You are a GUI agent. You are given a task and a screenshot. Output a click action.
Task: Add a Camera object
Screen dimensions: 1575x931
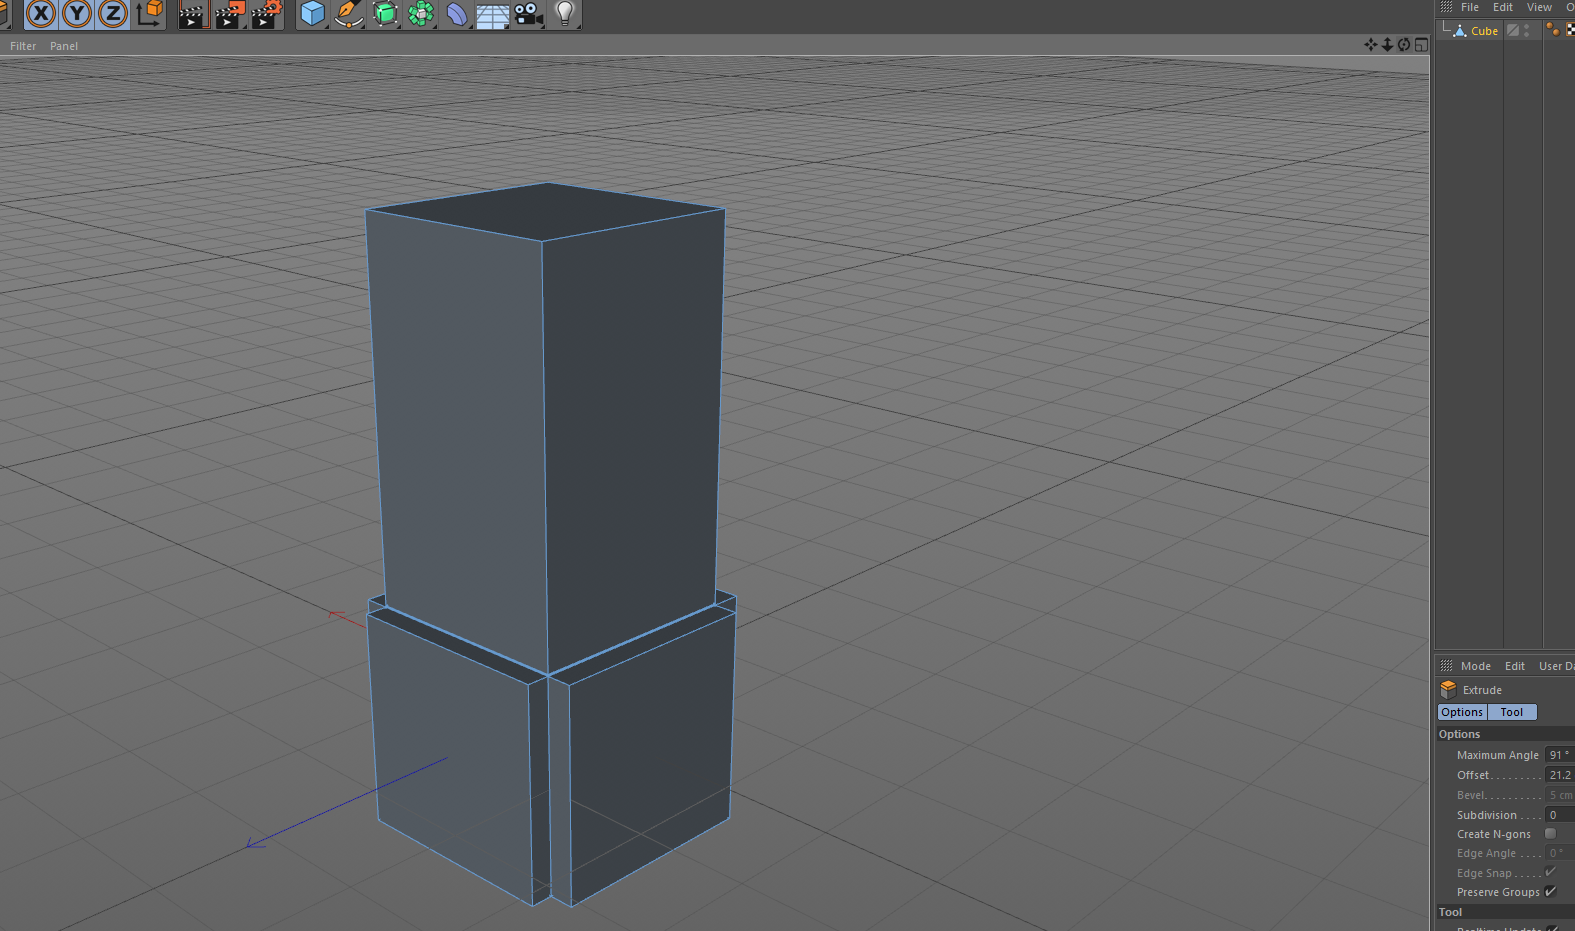point(529,14)
